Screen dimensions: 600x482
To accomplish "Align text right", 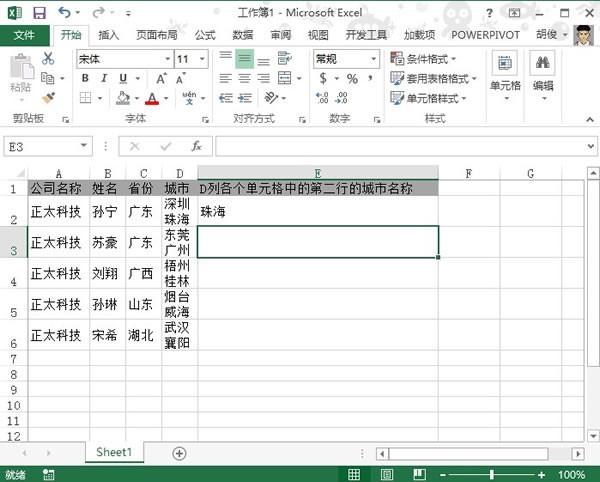I will click(x=263, y=78).
